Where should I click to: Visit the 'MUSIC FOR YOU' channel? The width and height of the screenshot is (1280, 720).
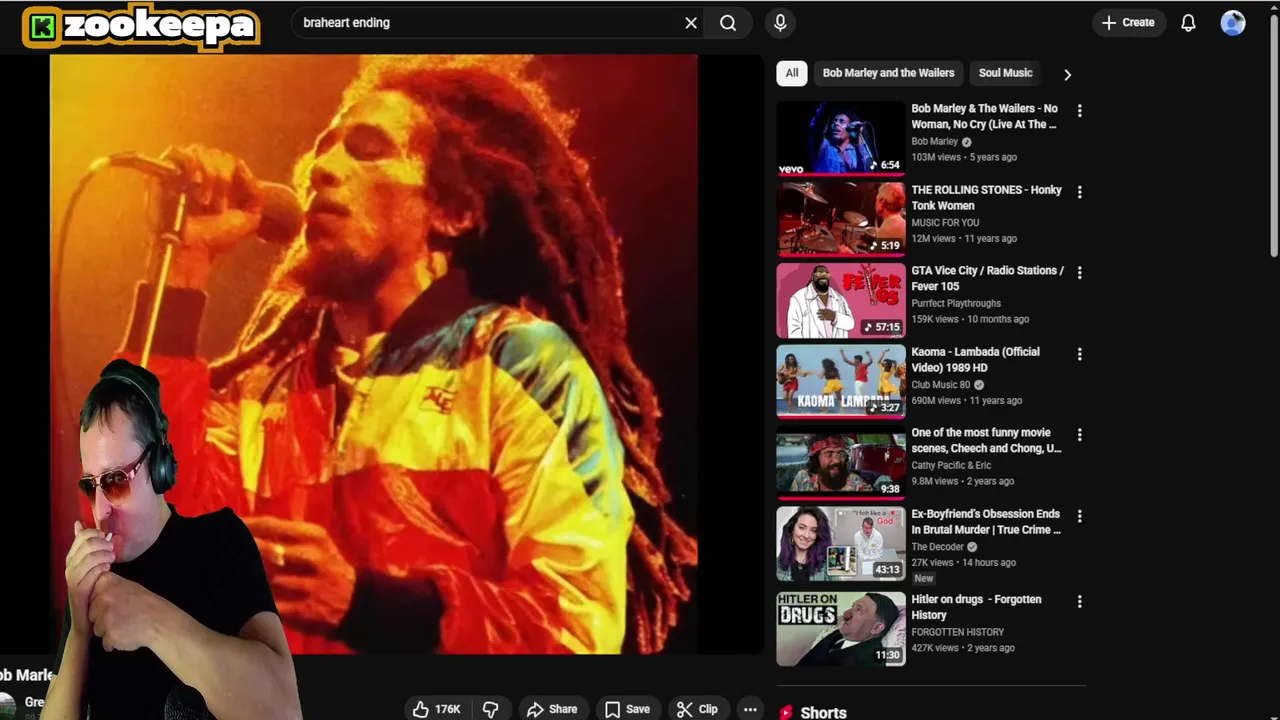click(x=945, y=223)
